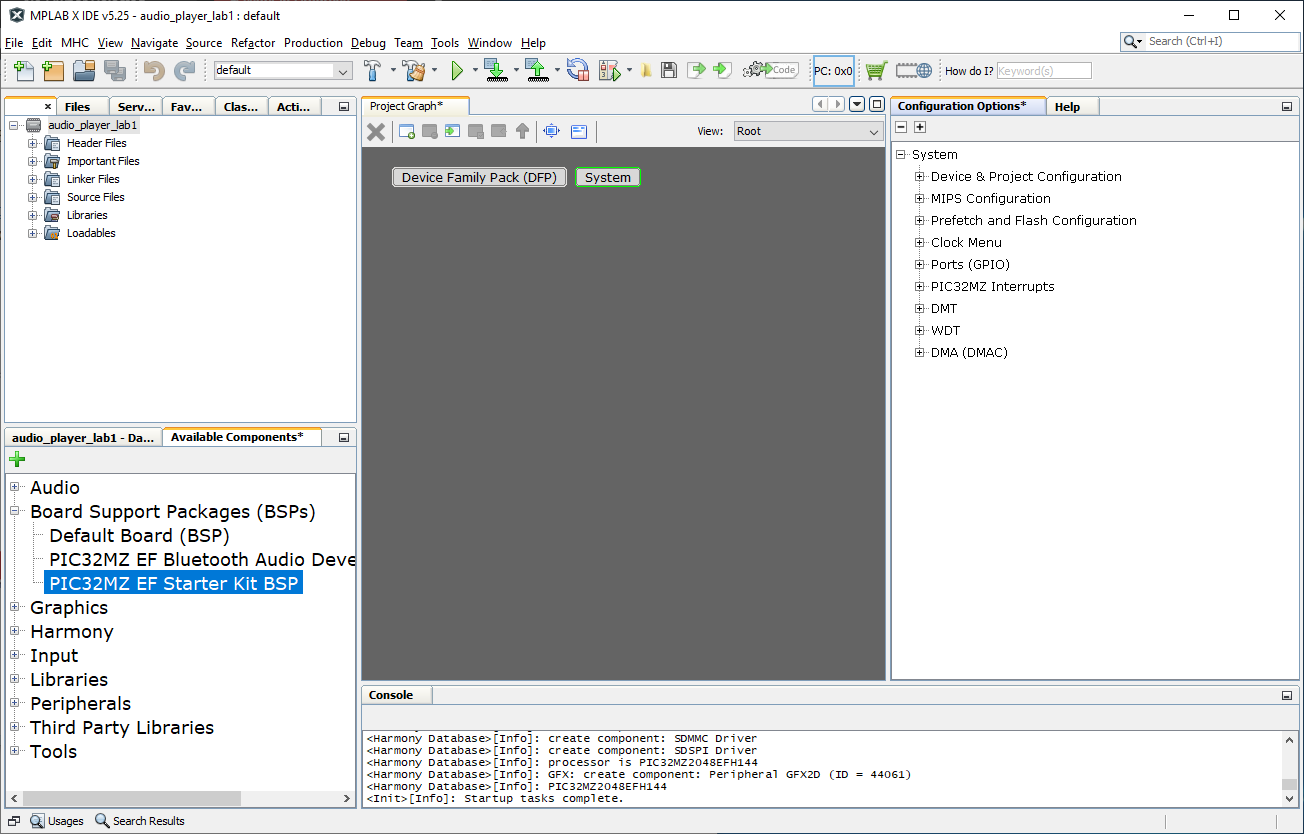Select Default Board (BSP) in component list
Screen dimensions: 1304x834
point(139,536)
